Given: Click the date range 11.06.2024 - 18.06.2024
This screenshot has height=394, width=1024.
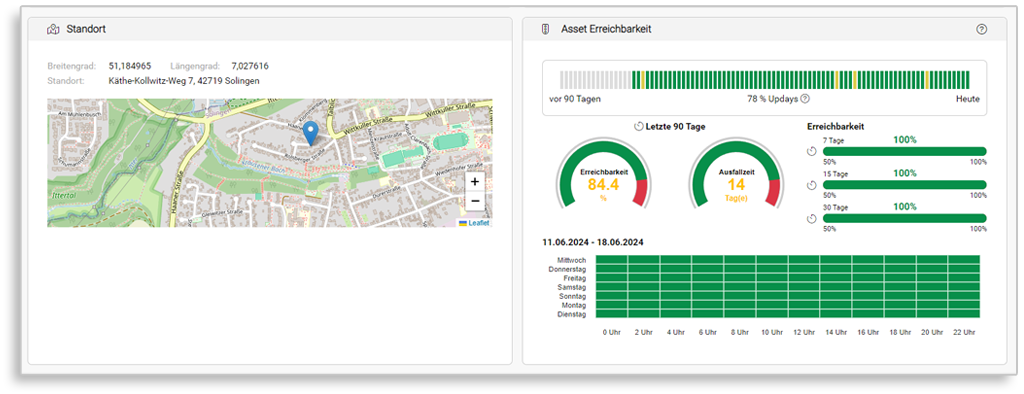Looking at the screenshot, I should pyautogui.click(x=593, y=242).
